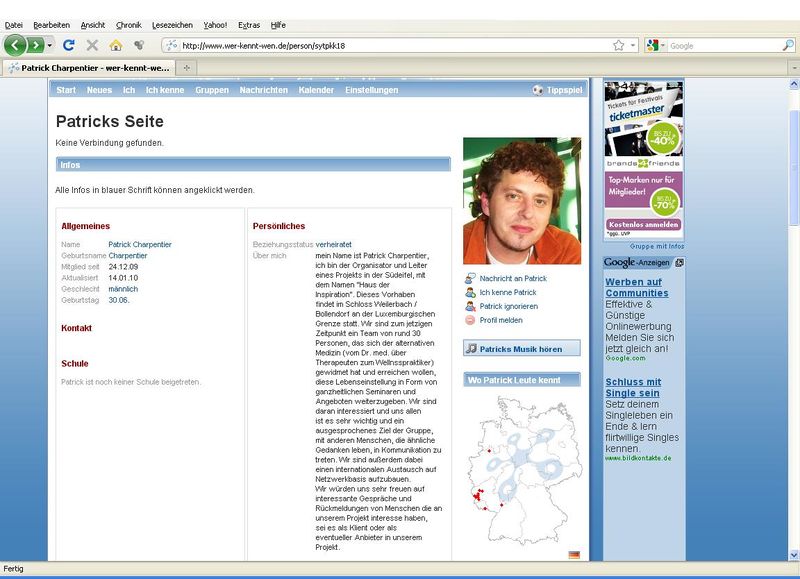Screen dimensions: 800x579
Task: Click the stop loading X icon
Action: (x=92, y=45)
